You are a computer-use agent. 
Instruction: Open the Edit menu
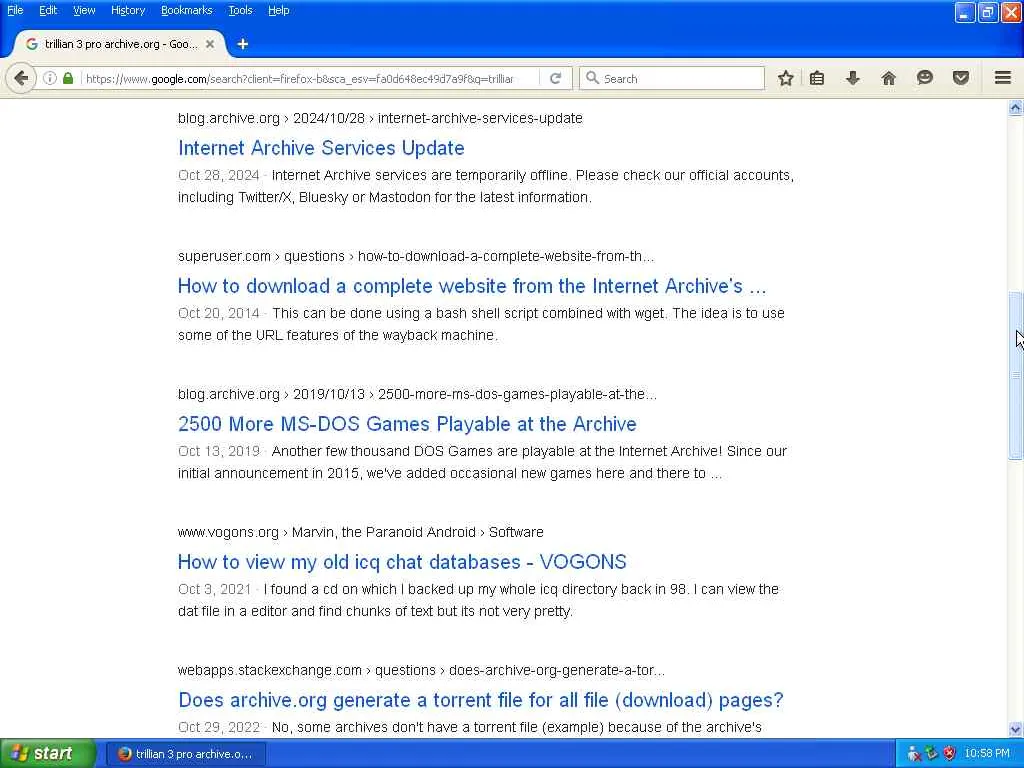tap(48, 10)
